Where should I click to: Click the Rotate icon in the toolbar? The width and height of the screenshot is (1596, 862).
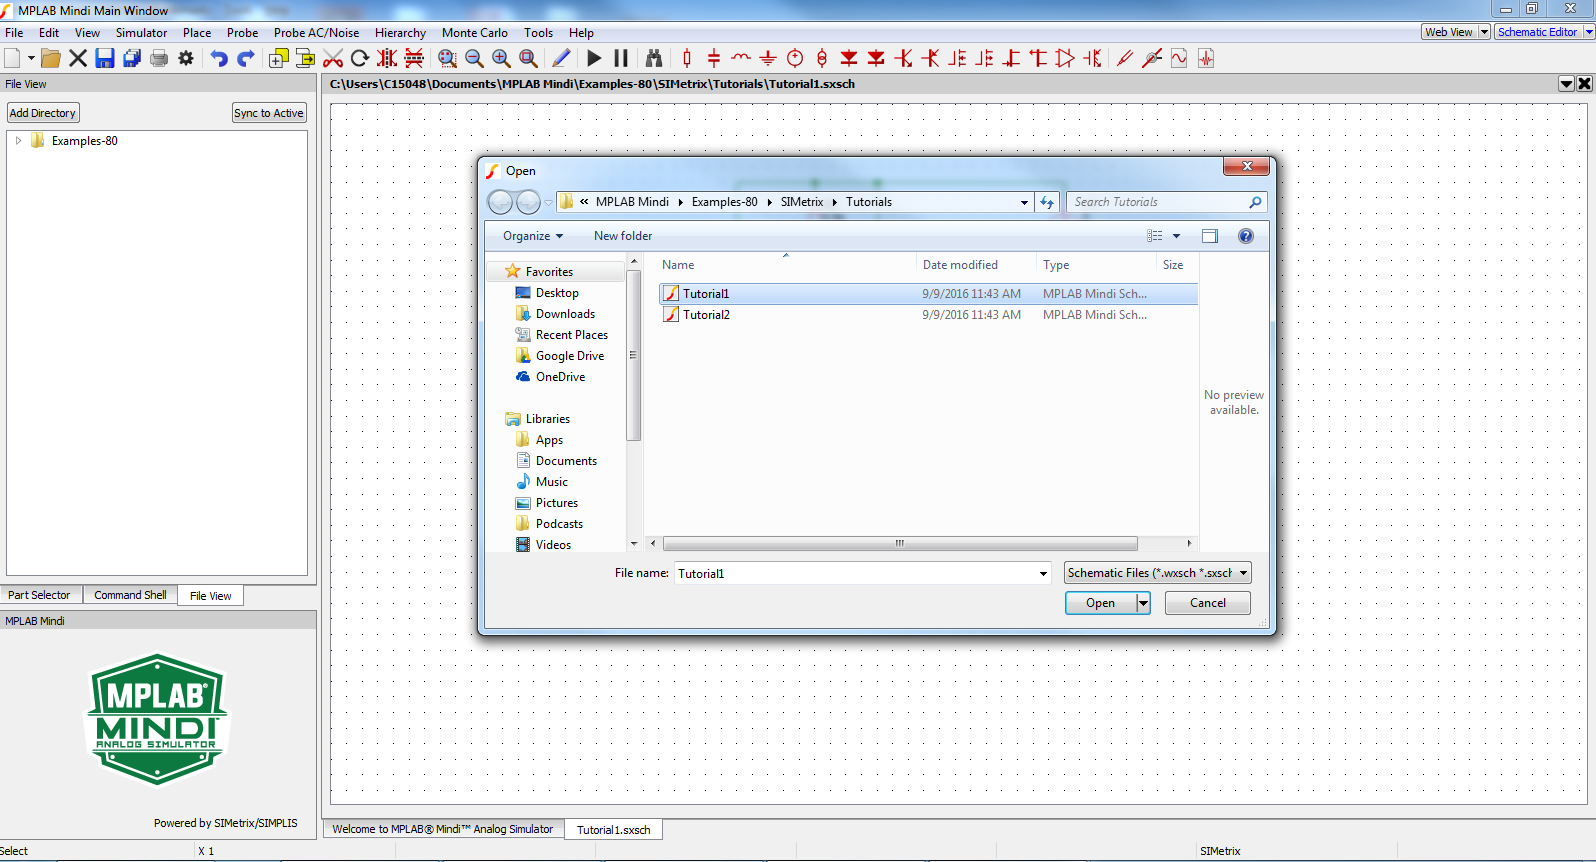360,58
